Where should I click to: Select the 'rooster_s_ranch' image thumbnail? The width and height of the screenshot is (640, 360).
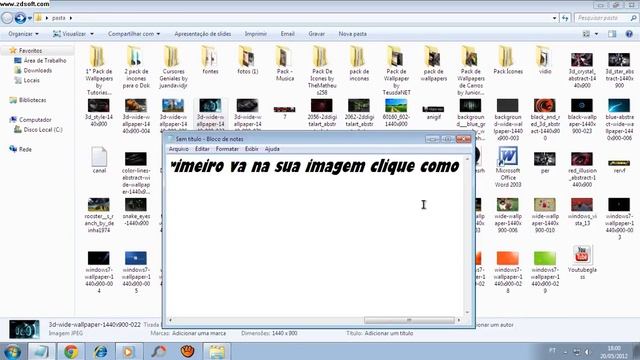tap(98, 204)
